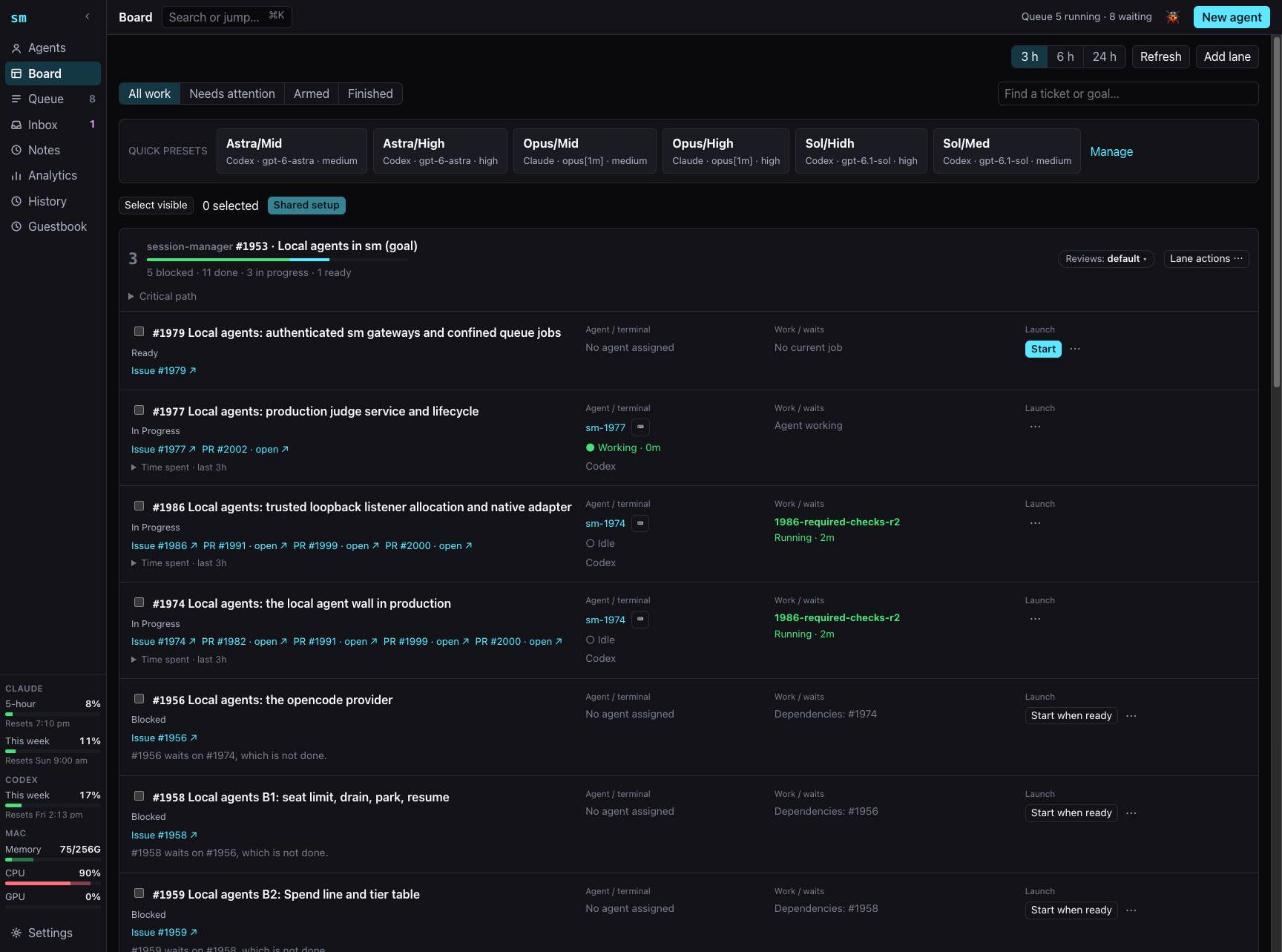Expand Time spent under ticket #1986
The image size is (1282, 952).
[x=179, y=563]
